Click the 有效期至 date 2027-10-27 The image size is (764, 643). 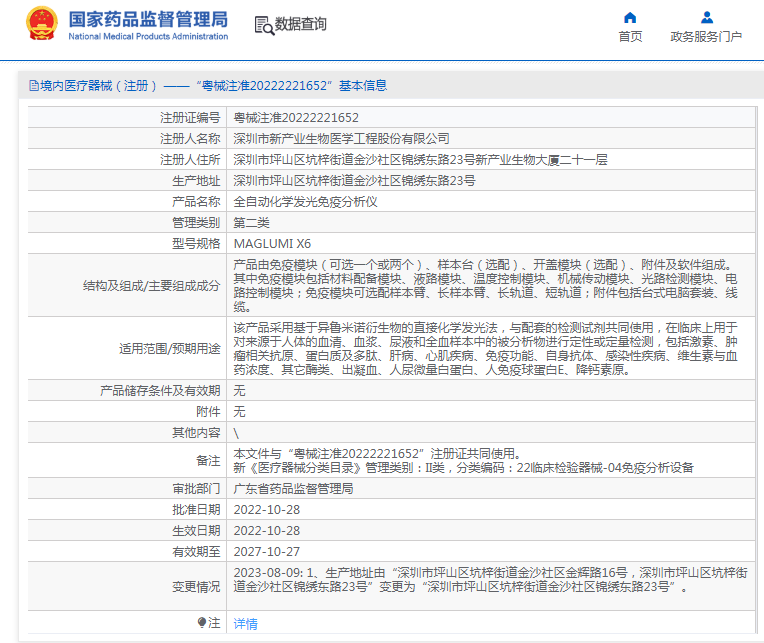tap(266, 551)
